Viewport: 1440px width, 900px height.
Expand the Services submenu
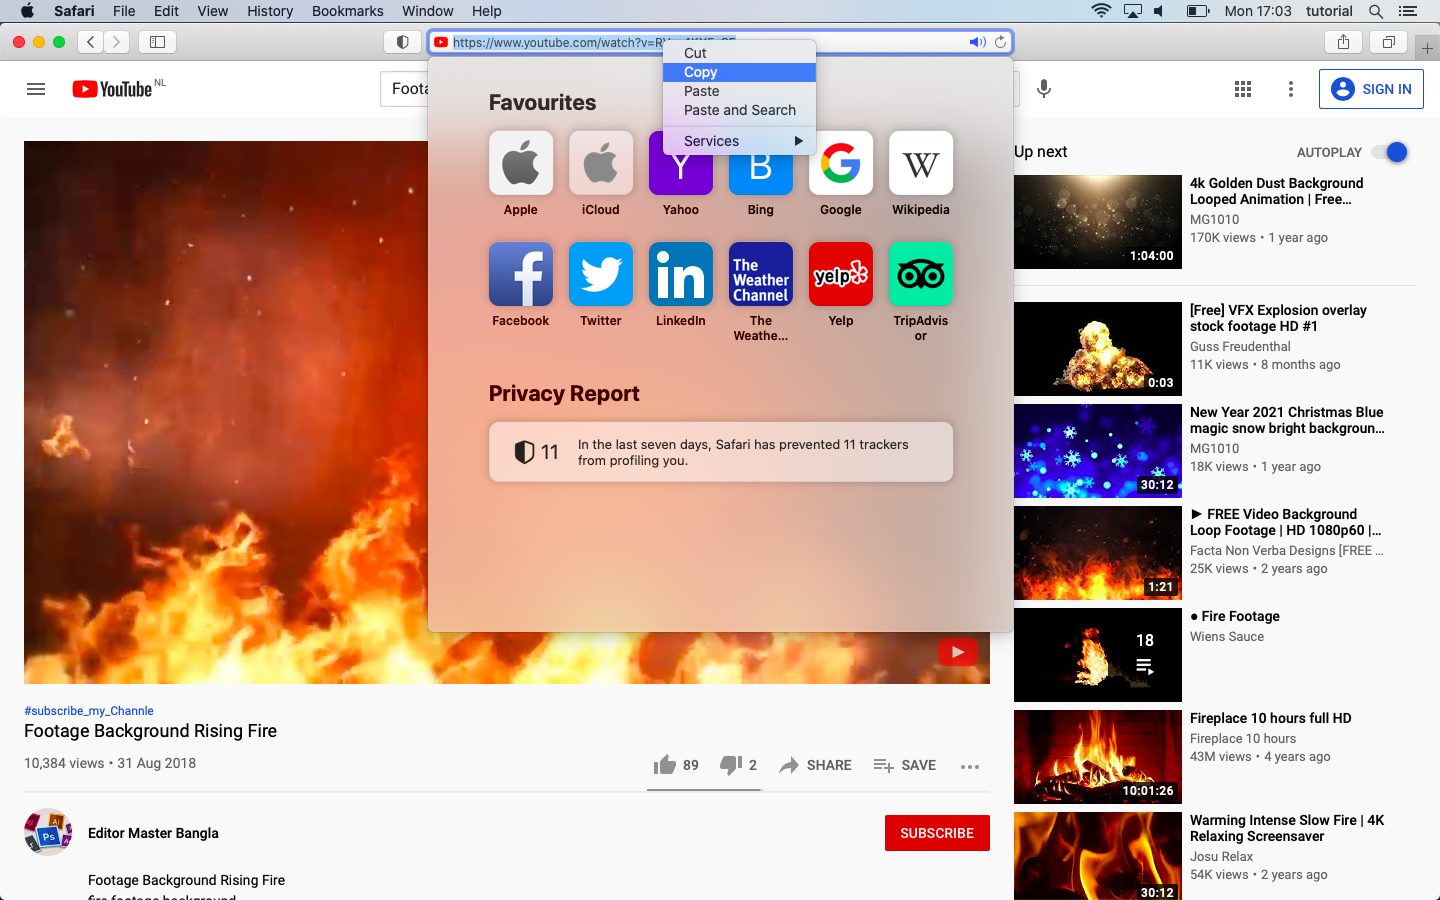pyautogui.click(x=740, y=141)
